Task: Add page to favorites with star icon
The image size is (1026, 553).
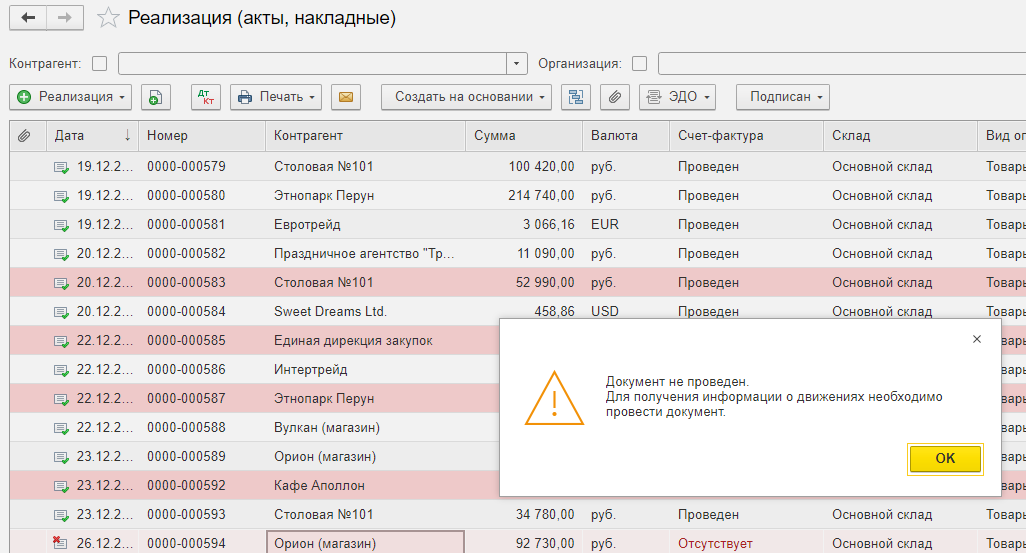Action: point(108,18)
